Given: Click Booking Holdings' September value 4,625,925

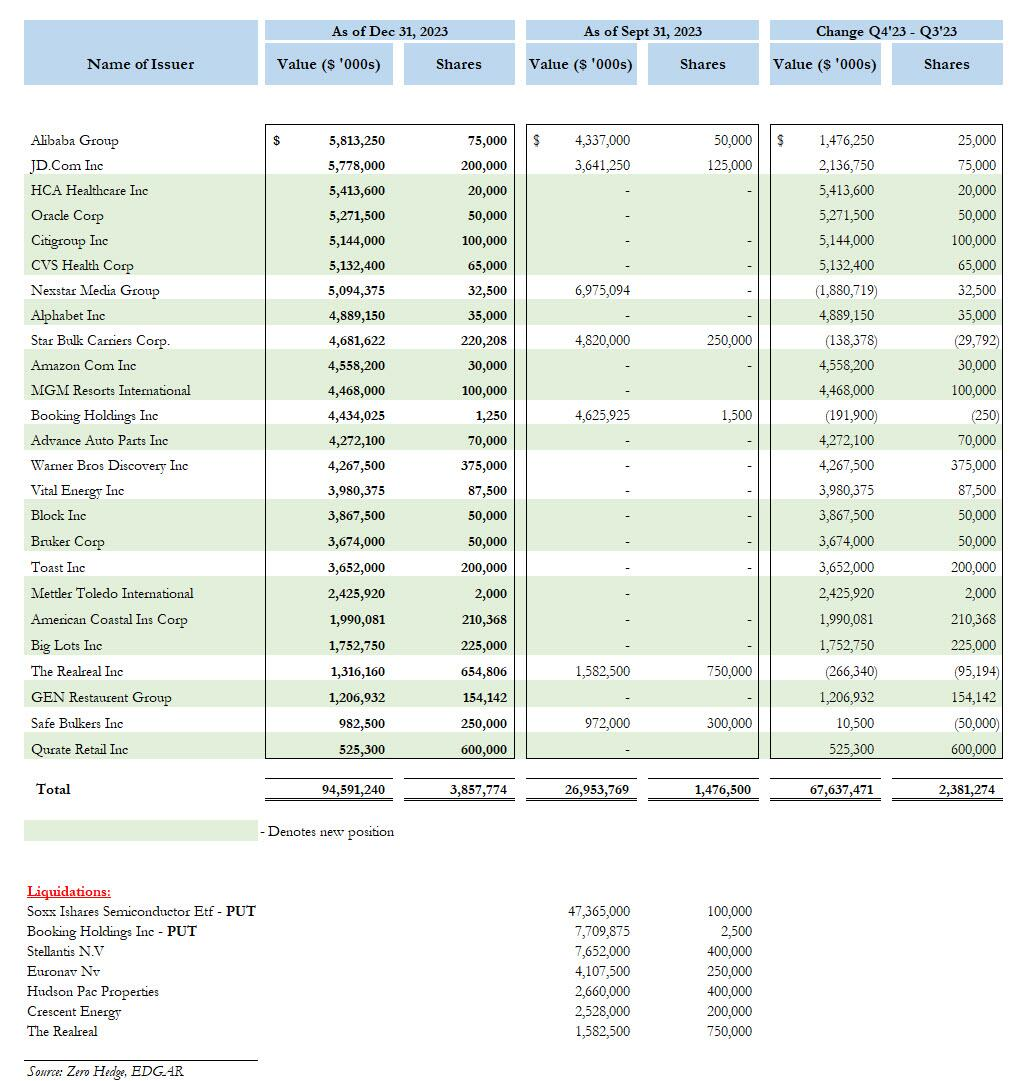Looking at the screenshot, I should point(602,416).
